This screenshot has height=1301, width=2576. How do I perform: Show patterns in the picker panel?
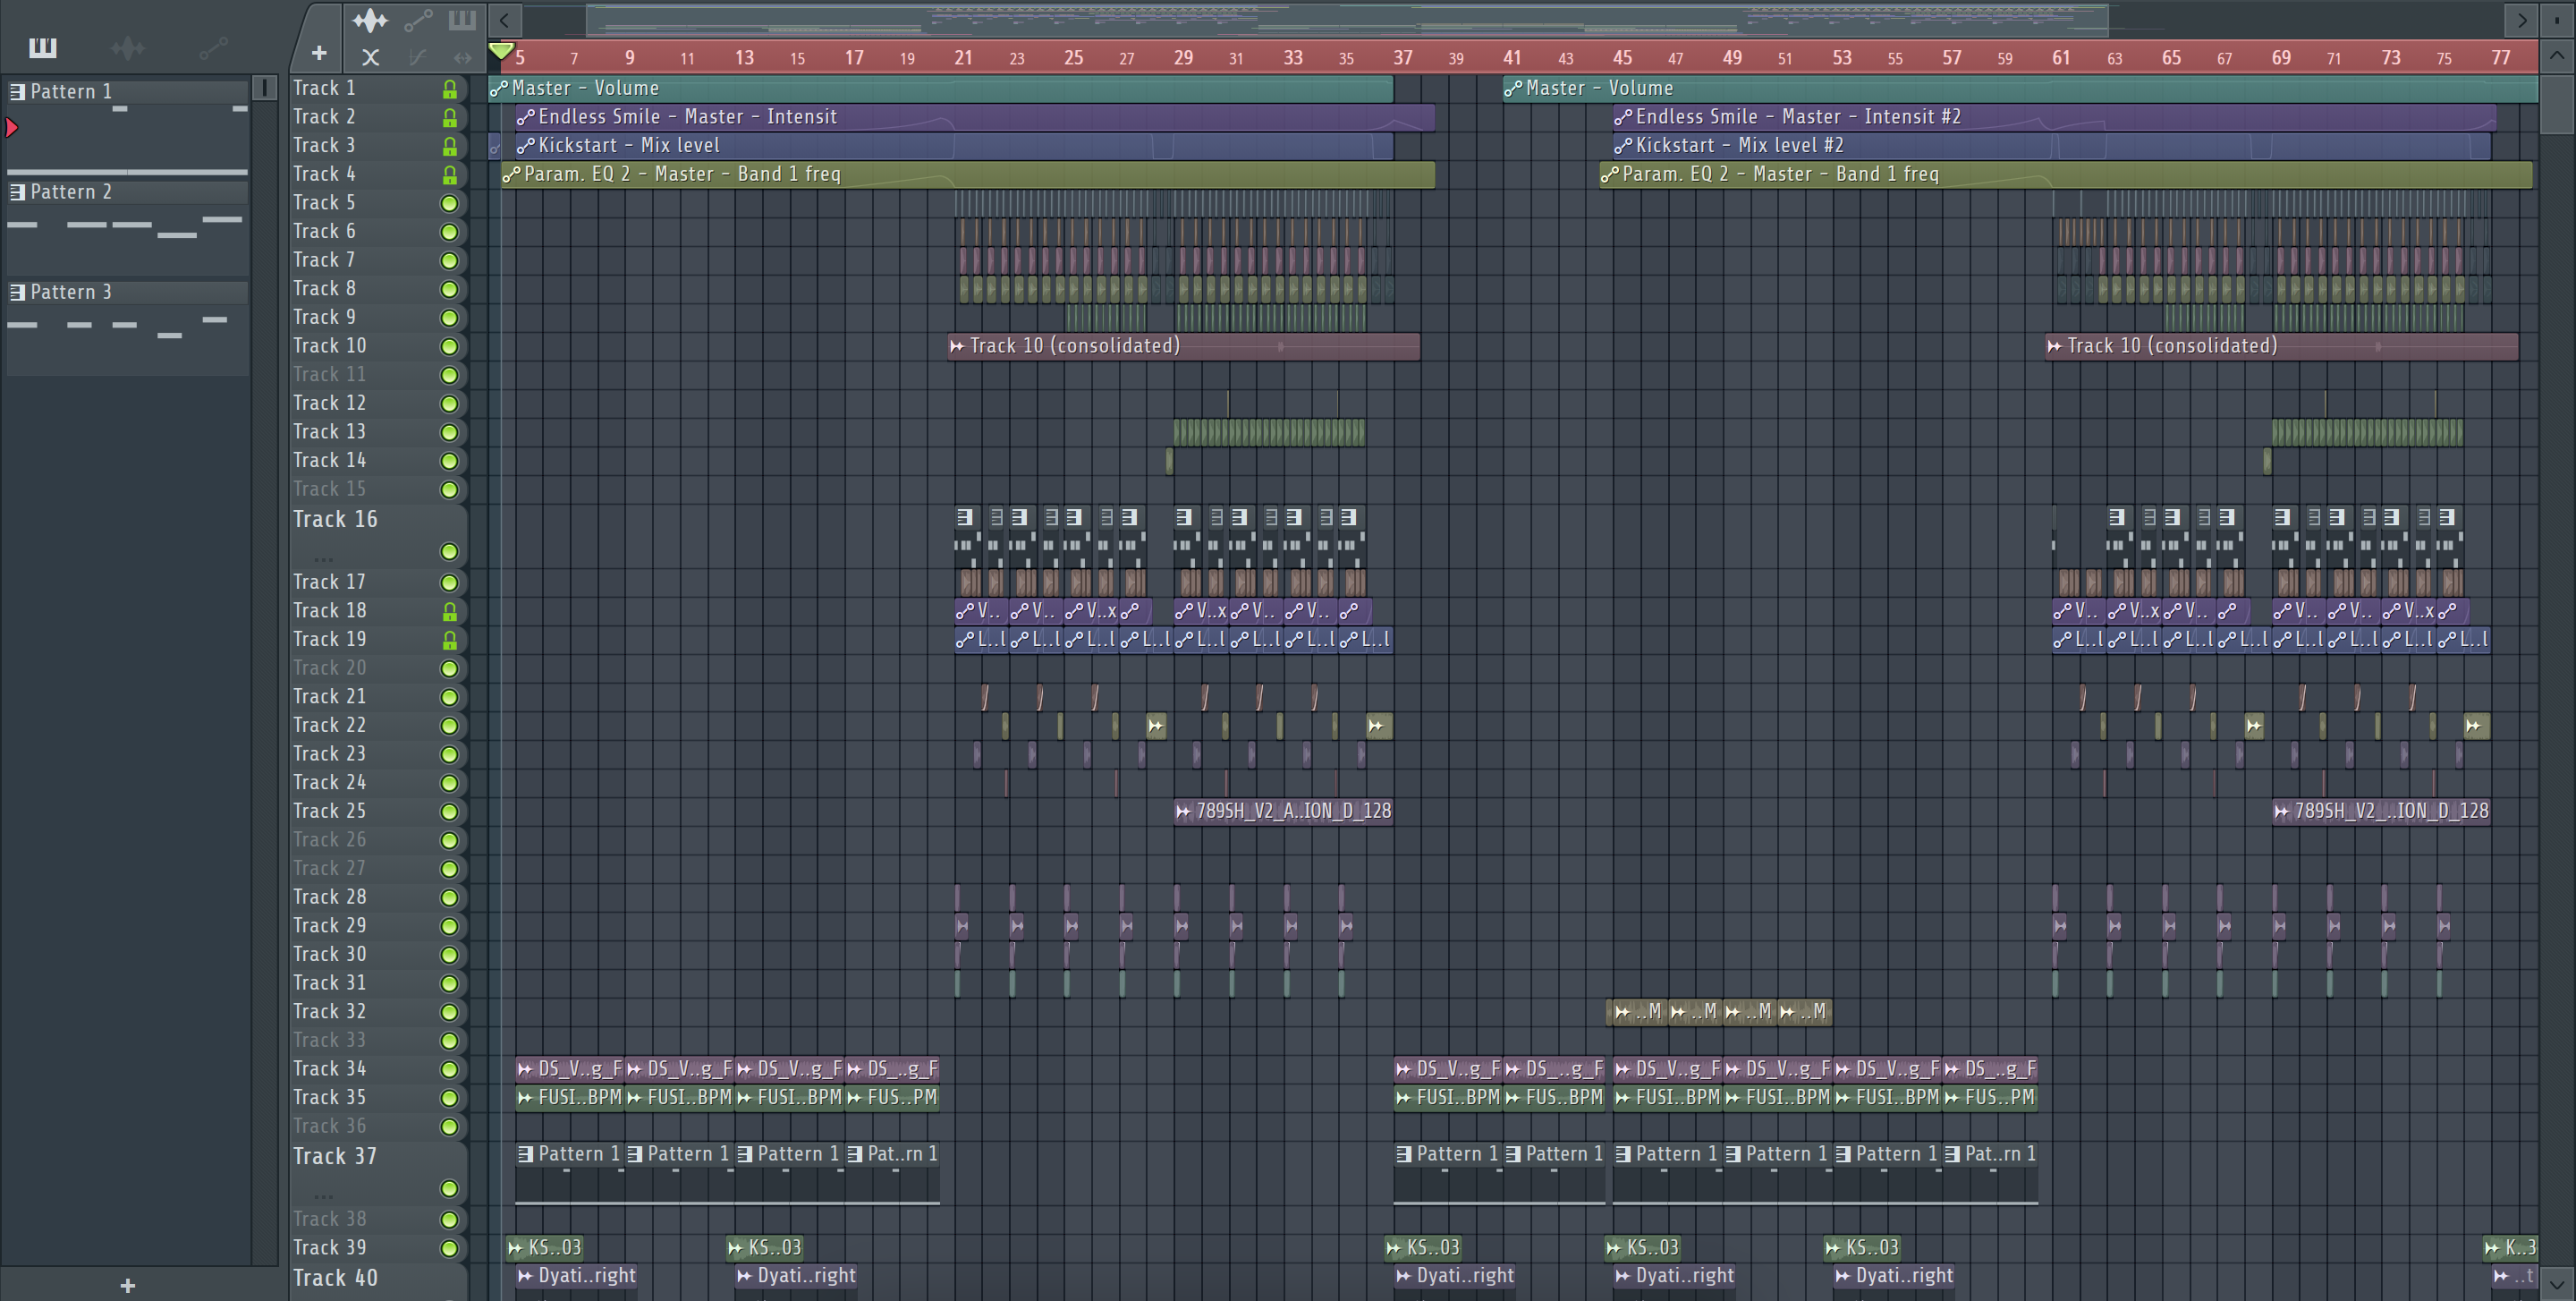[x=43, y=47]
